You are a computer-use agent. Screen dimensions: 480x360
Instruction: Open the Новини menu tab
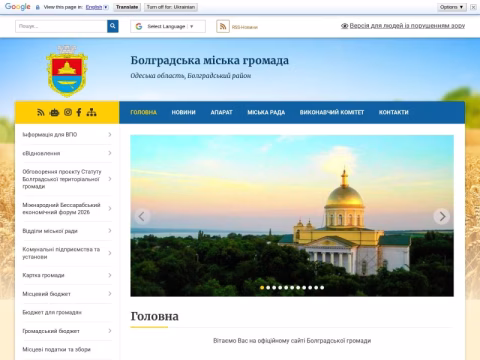coord(183,112)
